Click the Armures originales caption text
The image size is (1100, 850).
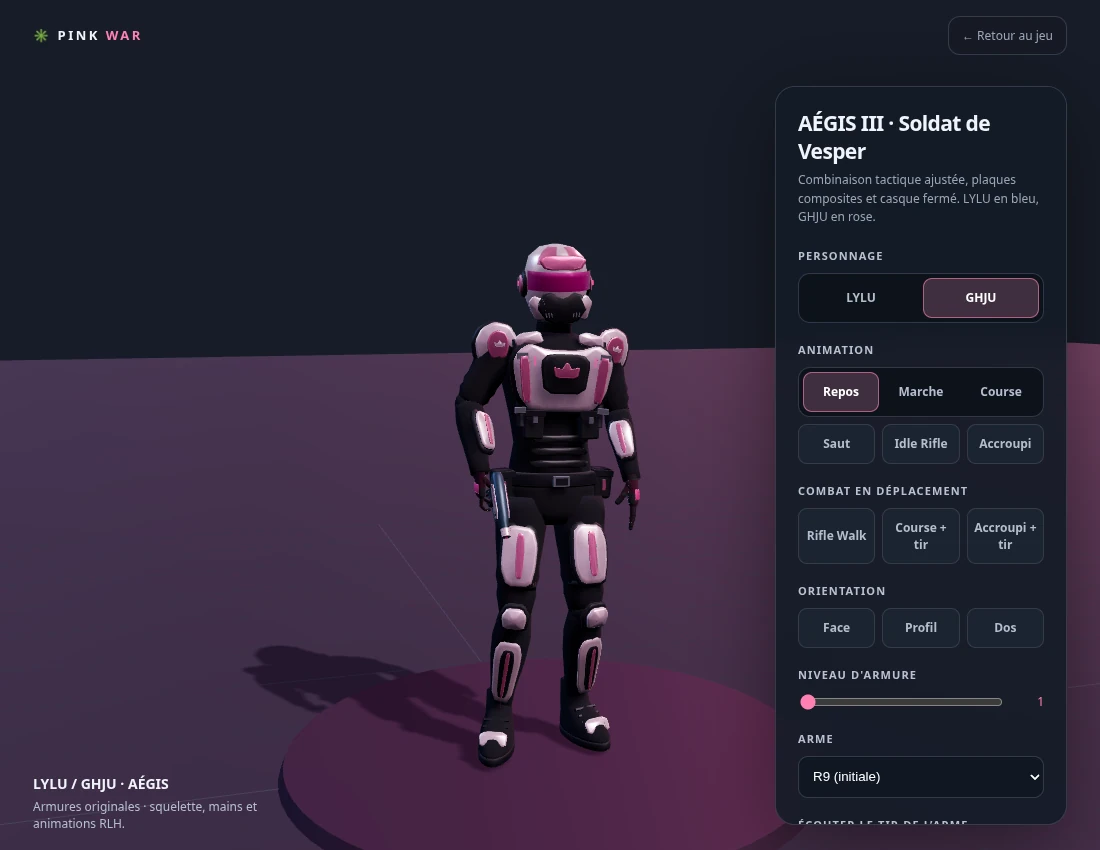click(x=145, y=815)
